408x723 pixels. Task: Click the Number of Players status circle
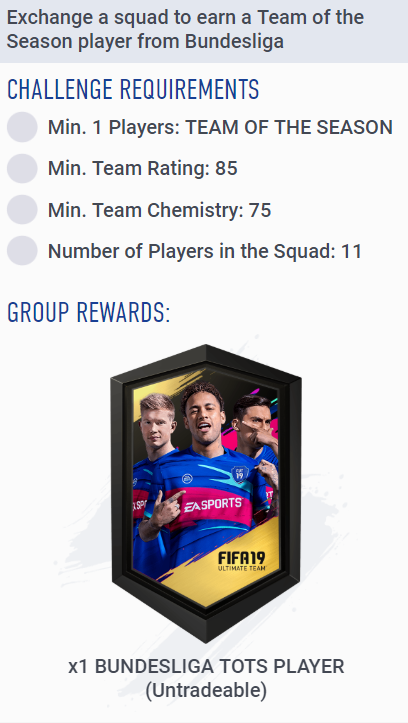22,251
